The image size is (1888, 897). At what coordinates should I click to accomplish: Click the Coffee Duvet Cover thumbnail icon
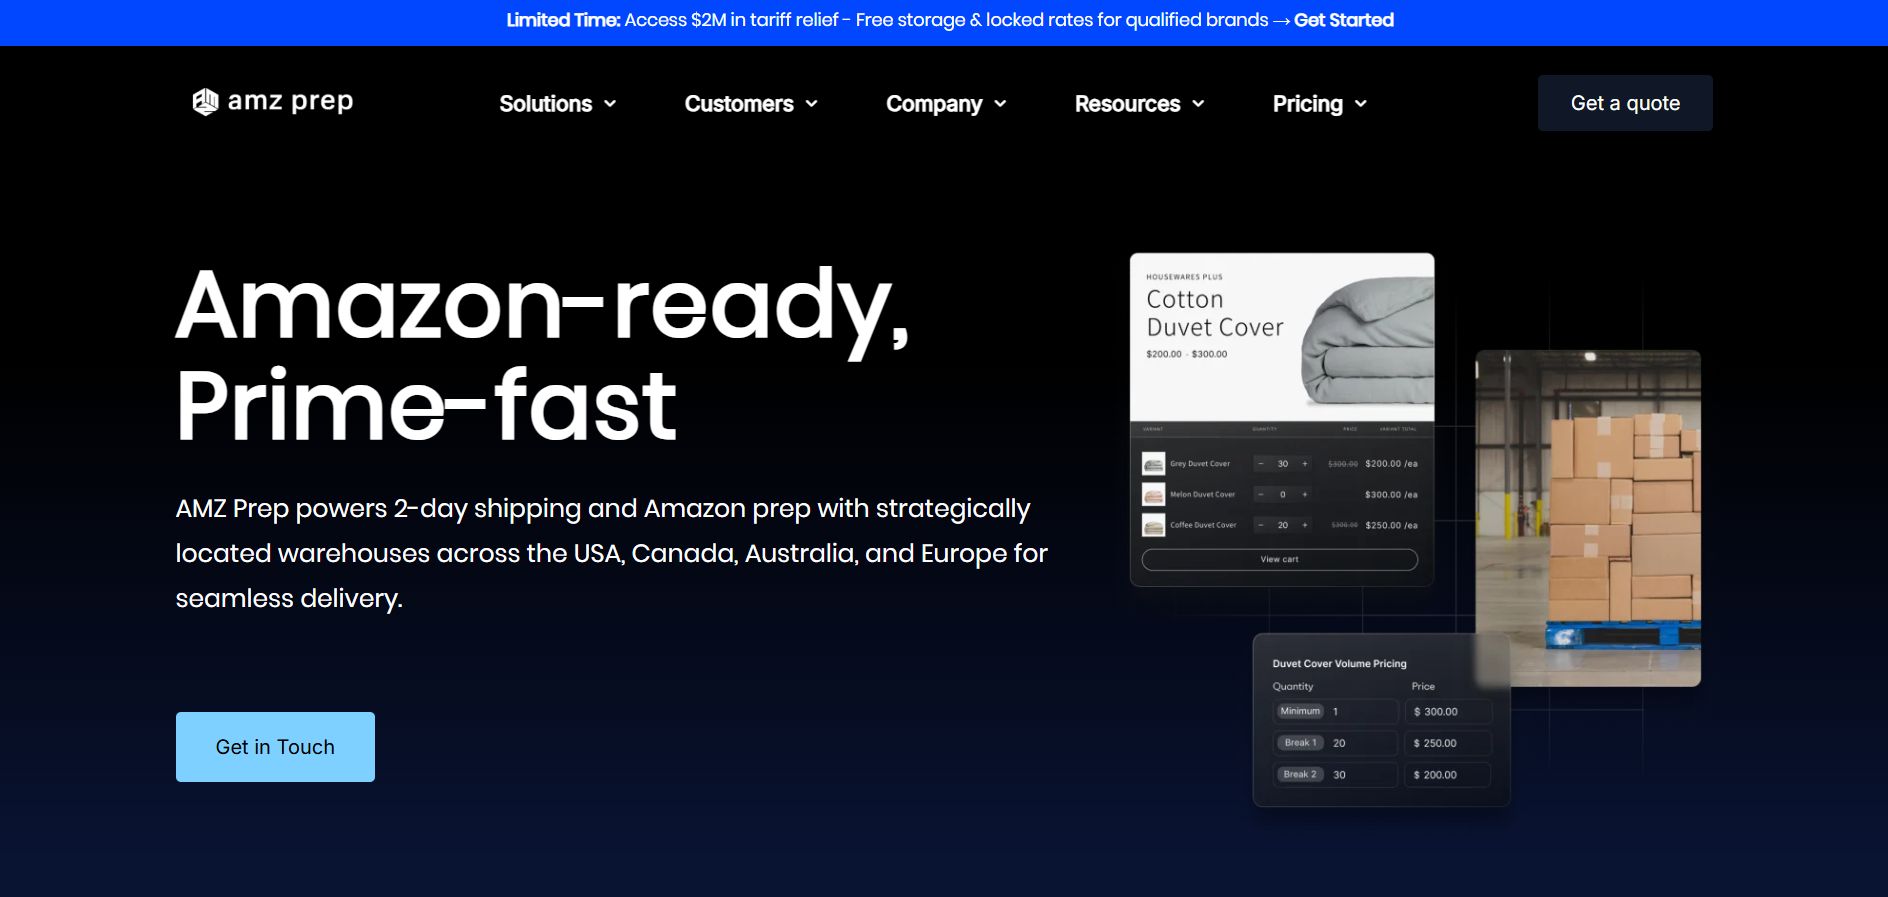[1153, 525]
